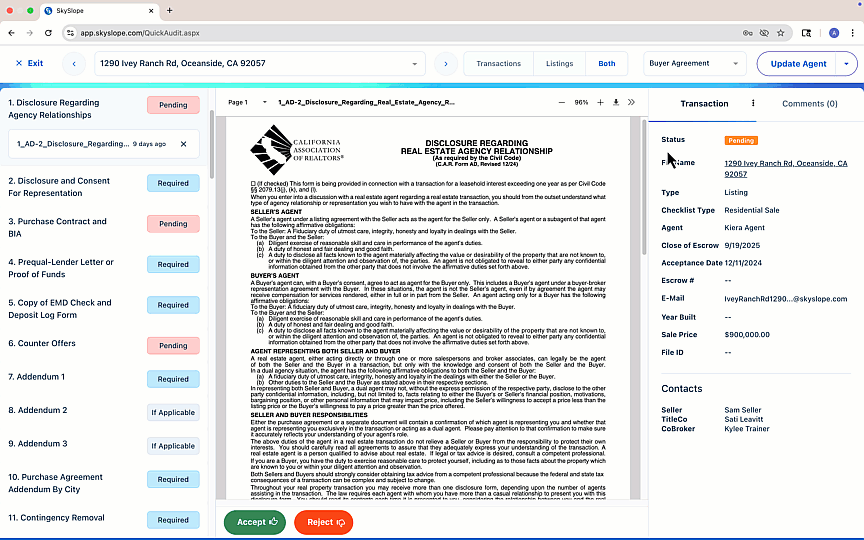This screenshot has width=864, height=540.
Task: Reject the document with the red button
Action: coord(323,522)
